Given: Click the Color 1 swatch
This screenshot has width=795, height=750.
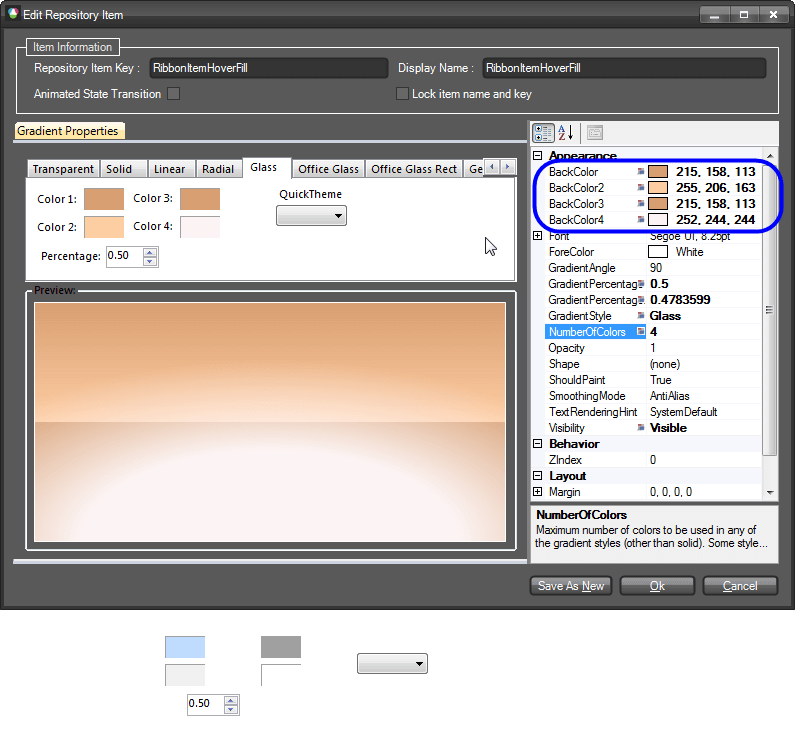Looking at the screenshot, I should click(x=104, y=199).
